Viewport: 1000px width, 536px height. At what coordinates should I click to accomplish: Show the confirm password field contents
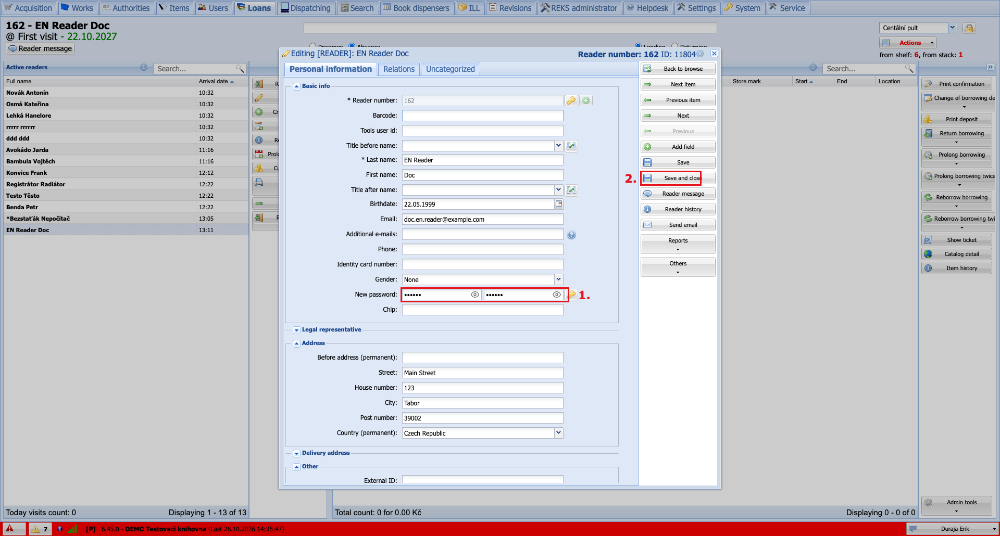coord(557,295)
